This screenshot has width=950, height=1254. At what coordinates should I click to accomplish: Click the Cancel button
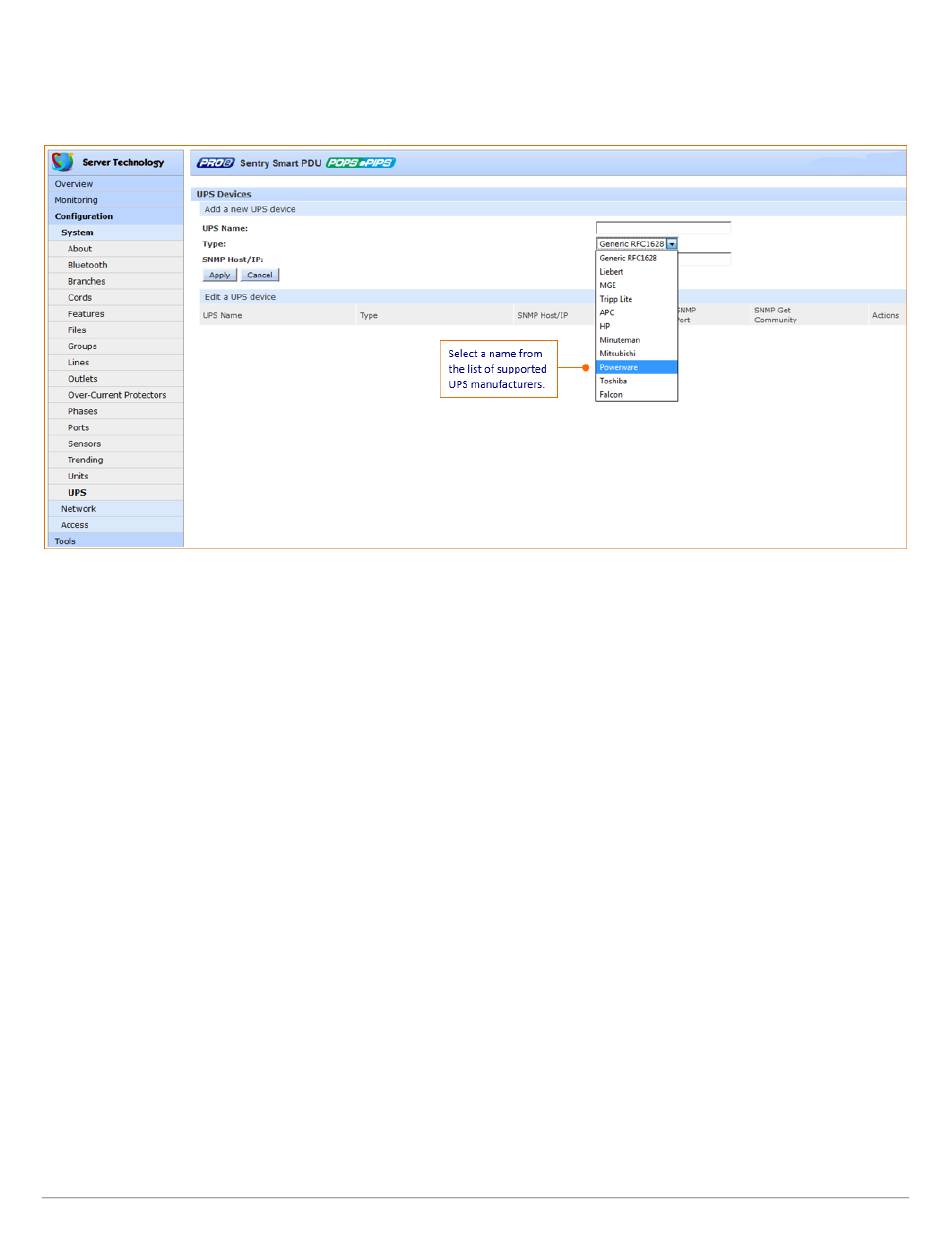point(260,275)
